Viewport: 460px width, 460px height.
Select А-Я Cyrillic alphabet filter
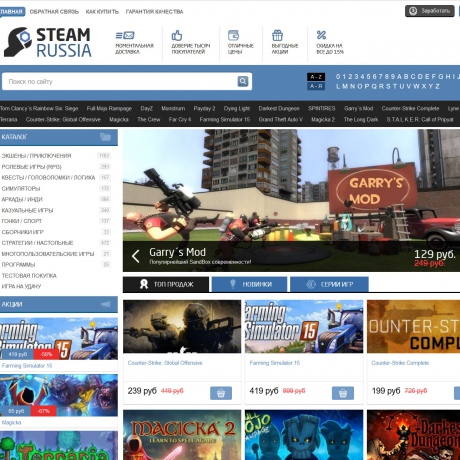(316, 86)
